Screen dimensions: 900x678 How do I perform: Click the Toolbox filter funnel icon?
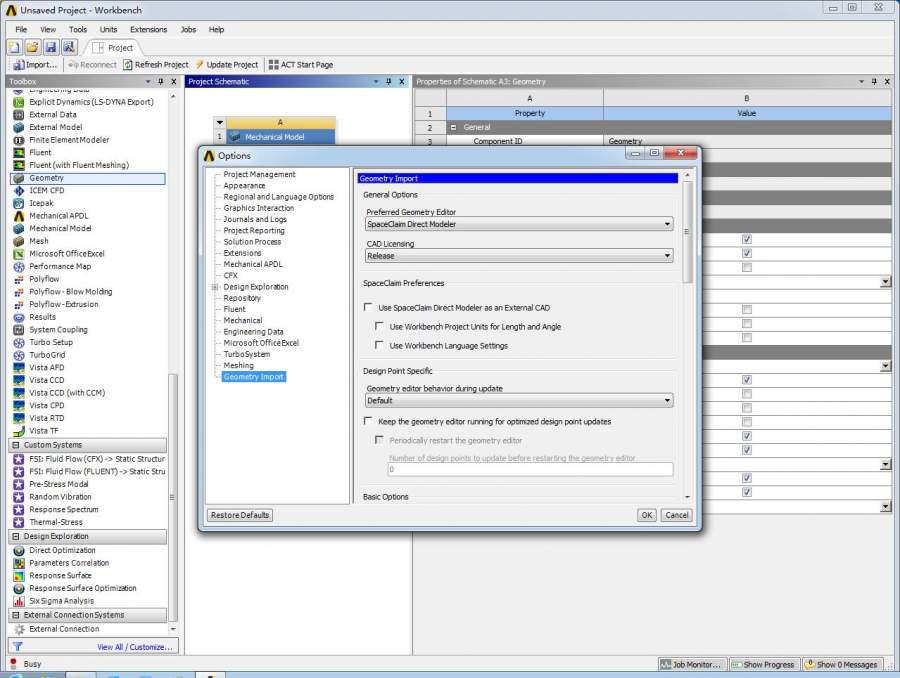click(18, 646)
